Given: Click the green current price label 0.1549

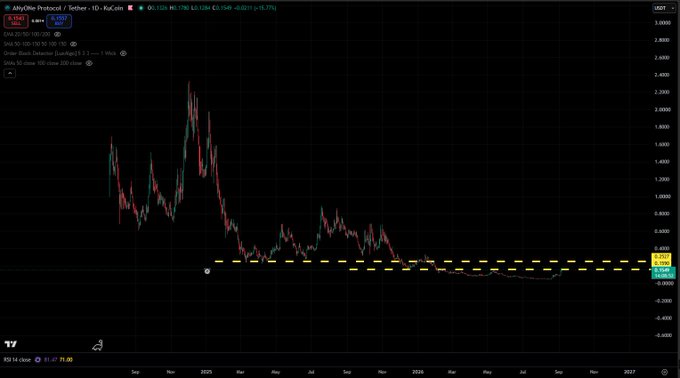Looking at the screenshot, I should pos(663,270).
